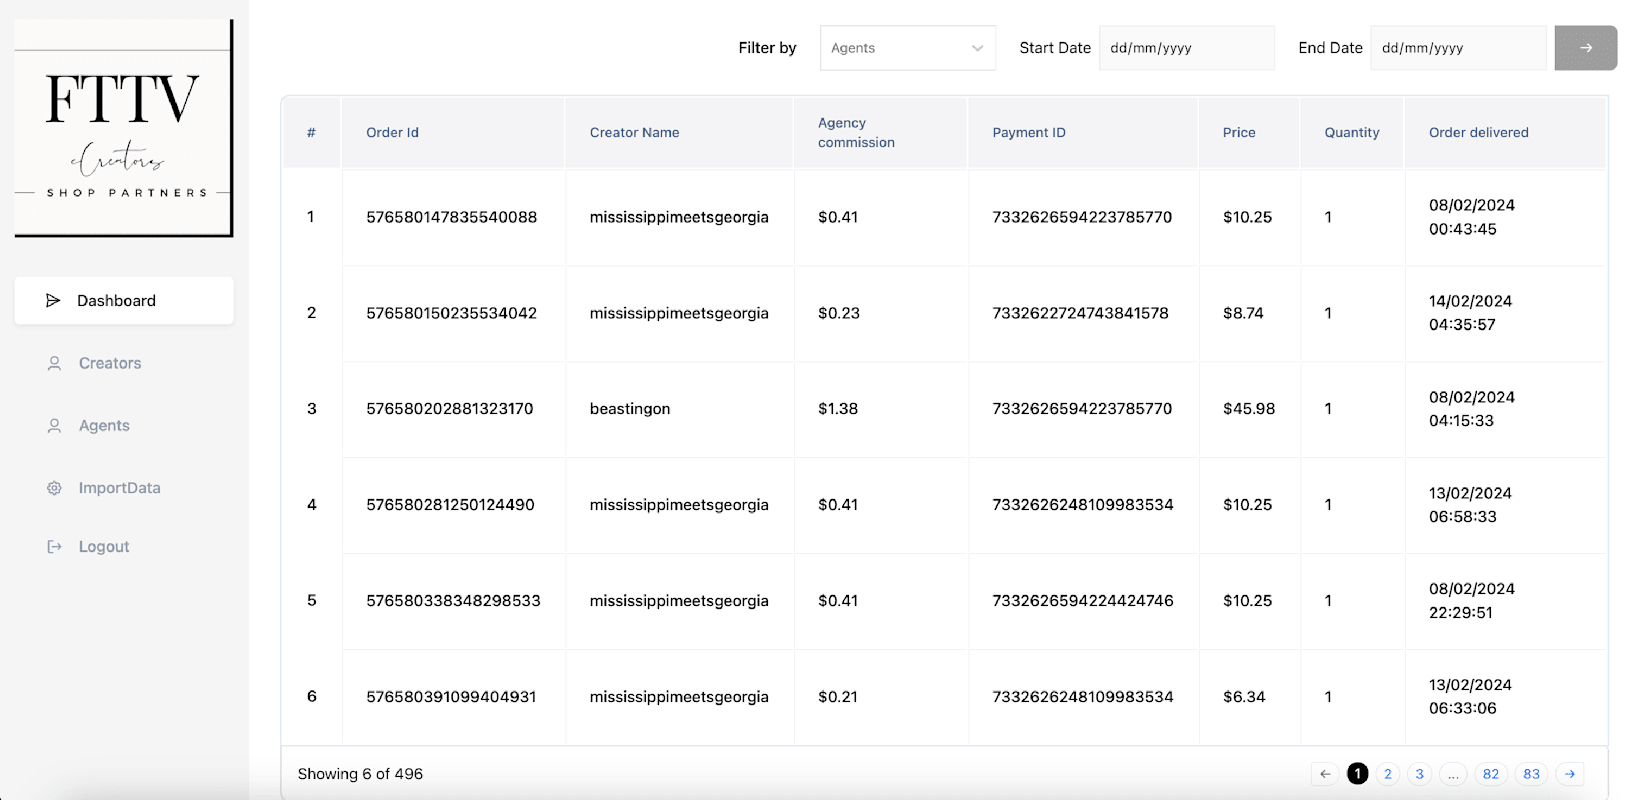Submit filter with the arrow button
This screenshot has height=800, width=1633.
(x=1585, y=48)
